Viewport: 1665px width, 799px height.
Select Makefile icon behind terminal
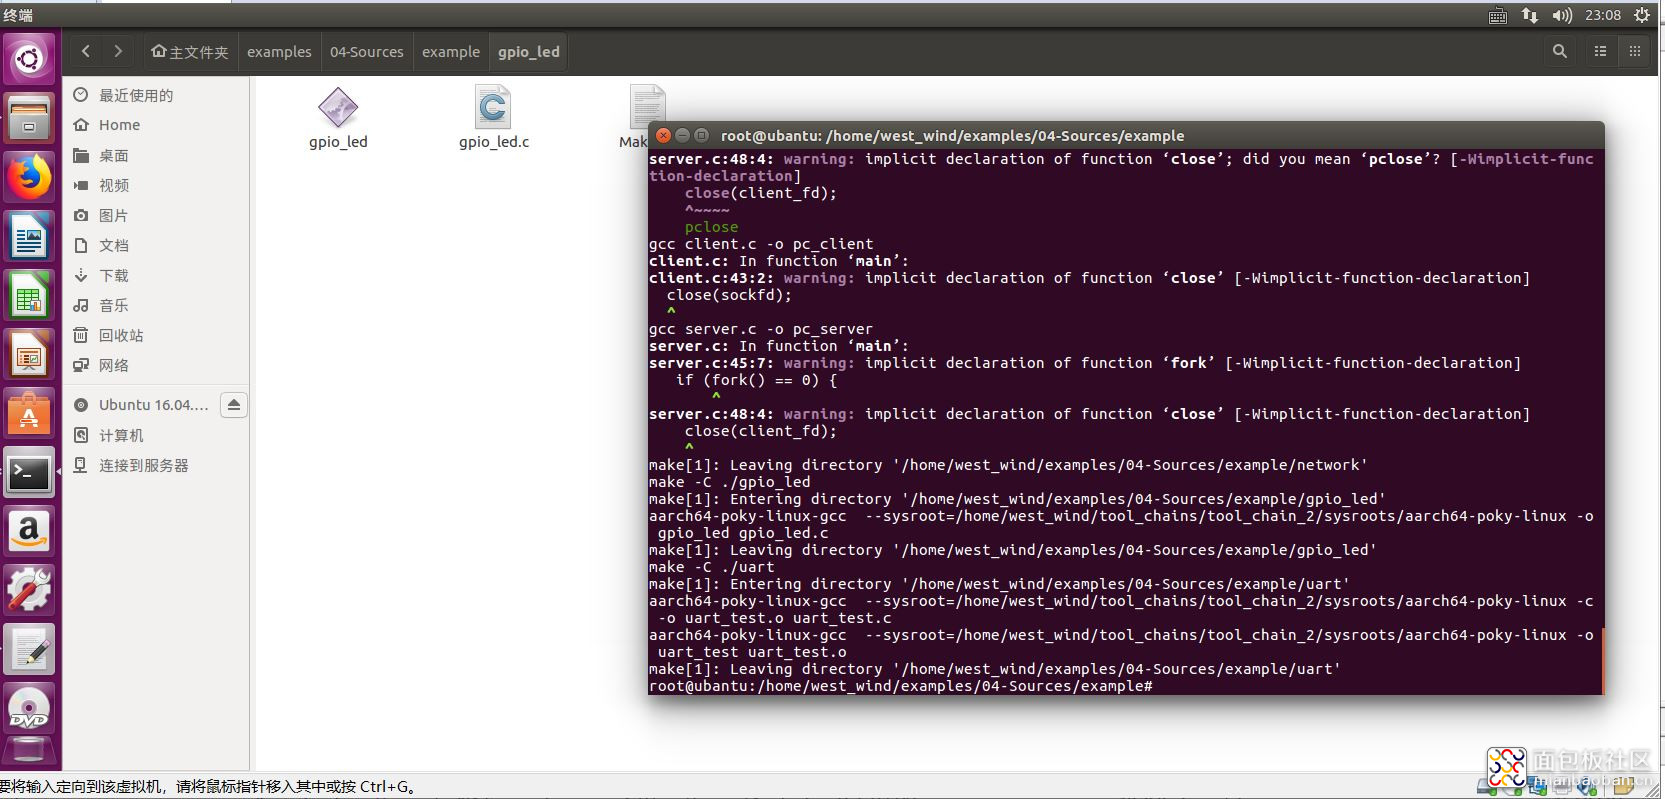[647, 104]
